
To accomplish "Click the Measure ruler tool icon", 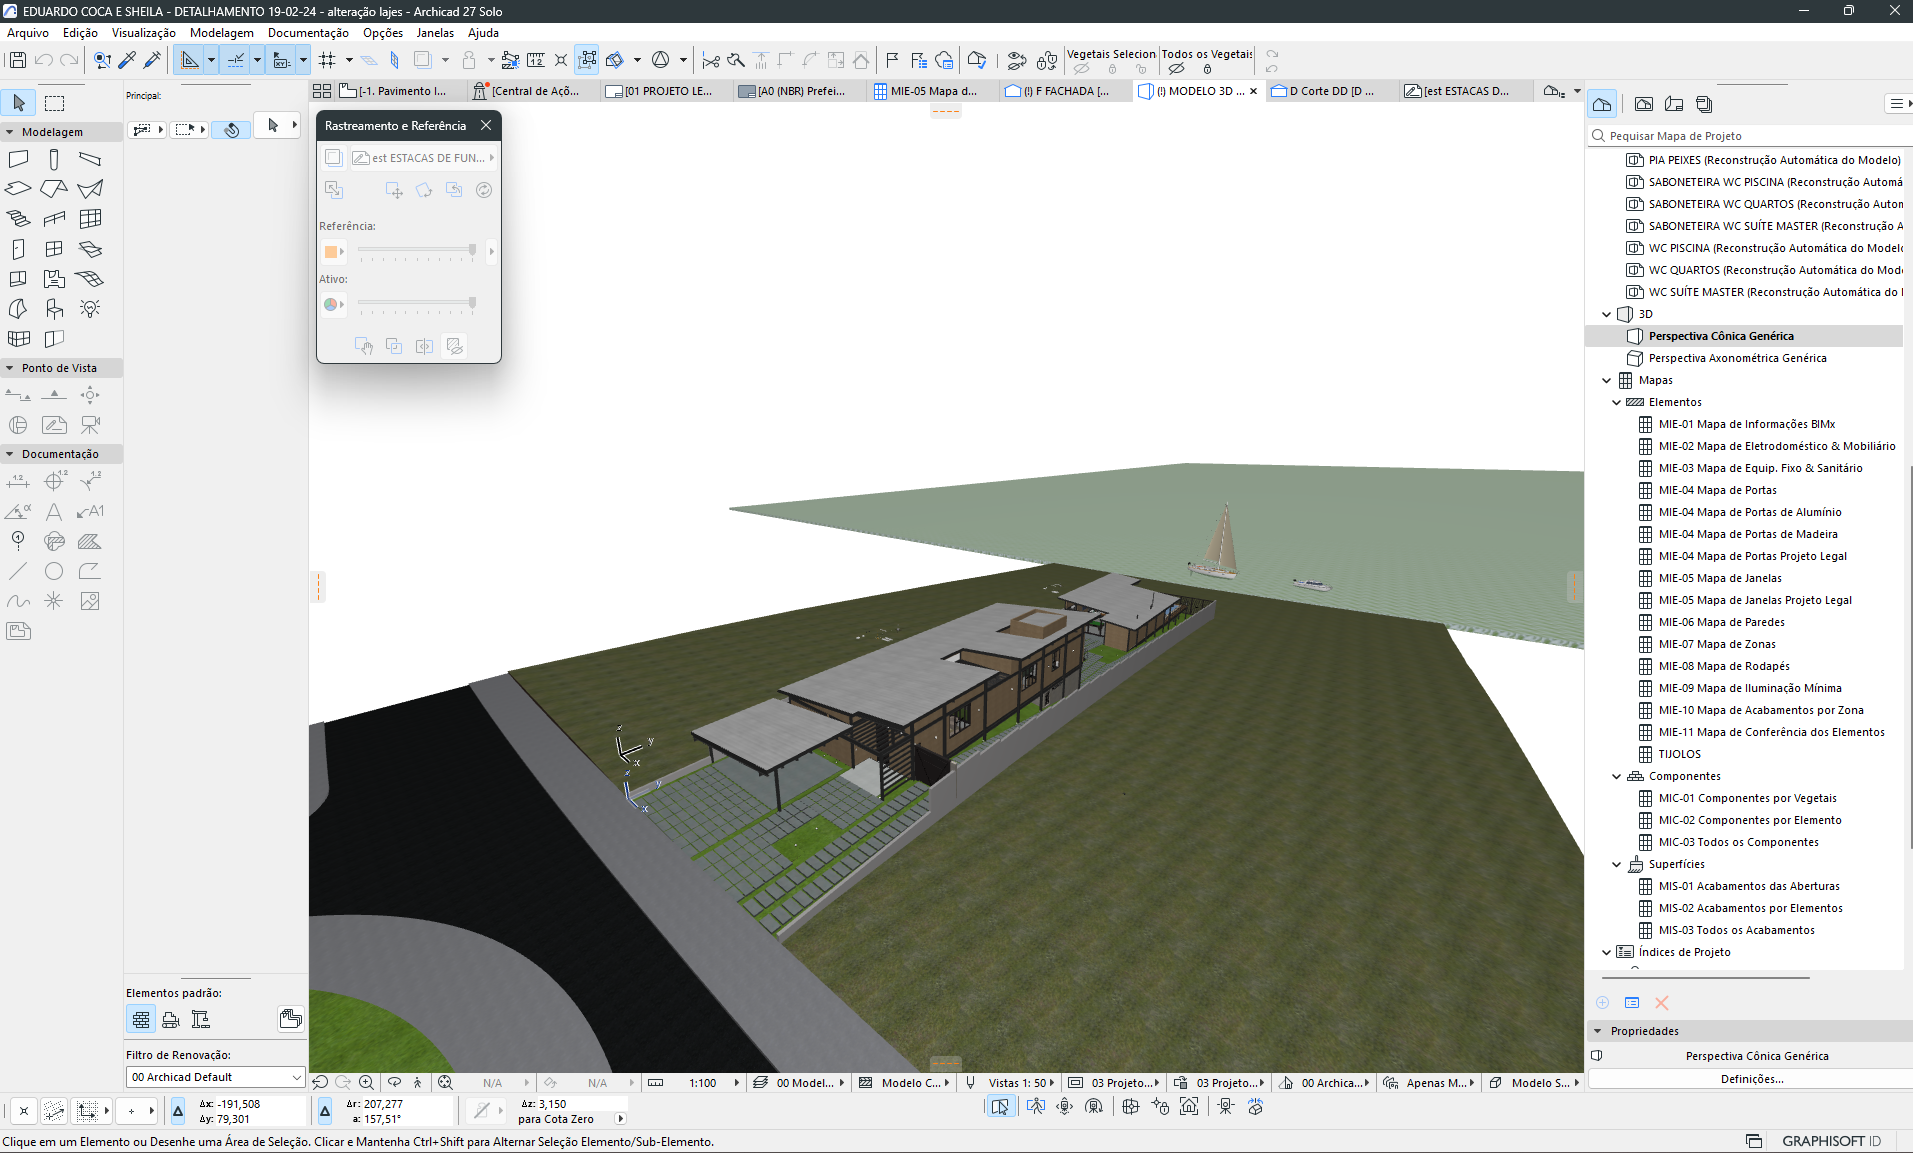I will (536, 60).
